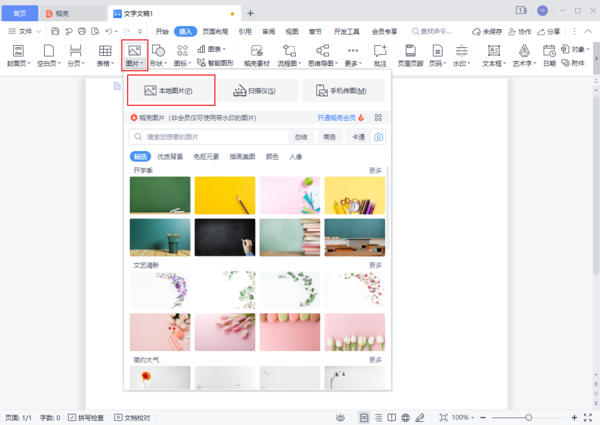Screen dimensions: 600x425
Task: Switch to outline view icon
Action: click(x=378, y=418)
